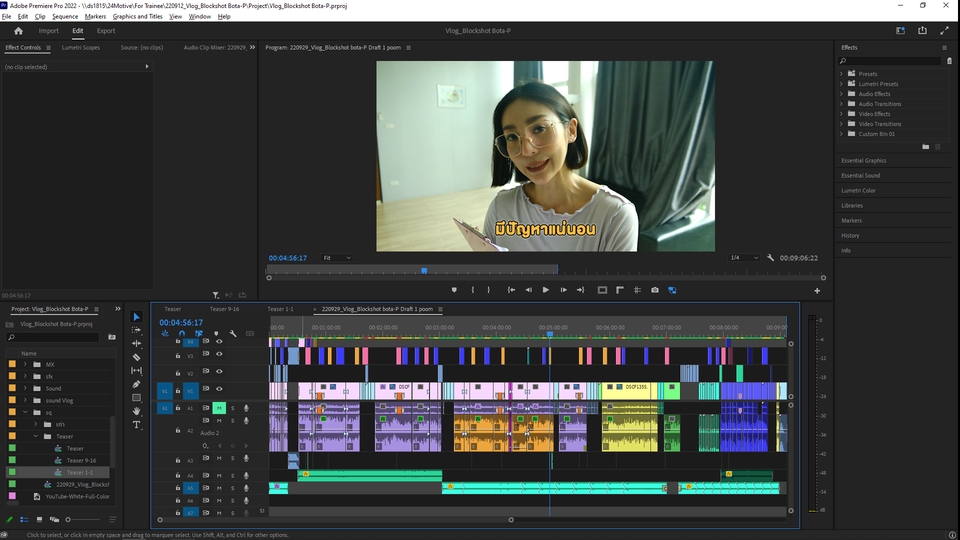Choose the Type tool
Image resolution: width=960 pixels, height=540 pixels.
[137, 425]
